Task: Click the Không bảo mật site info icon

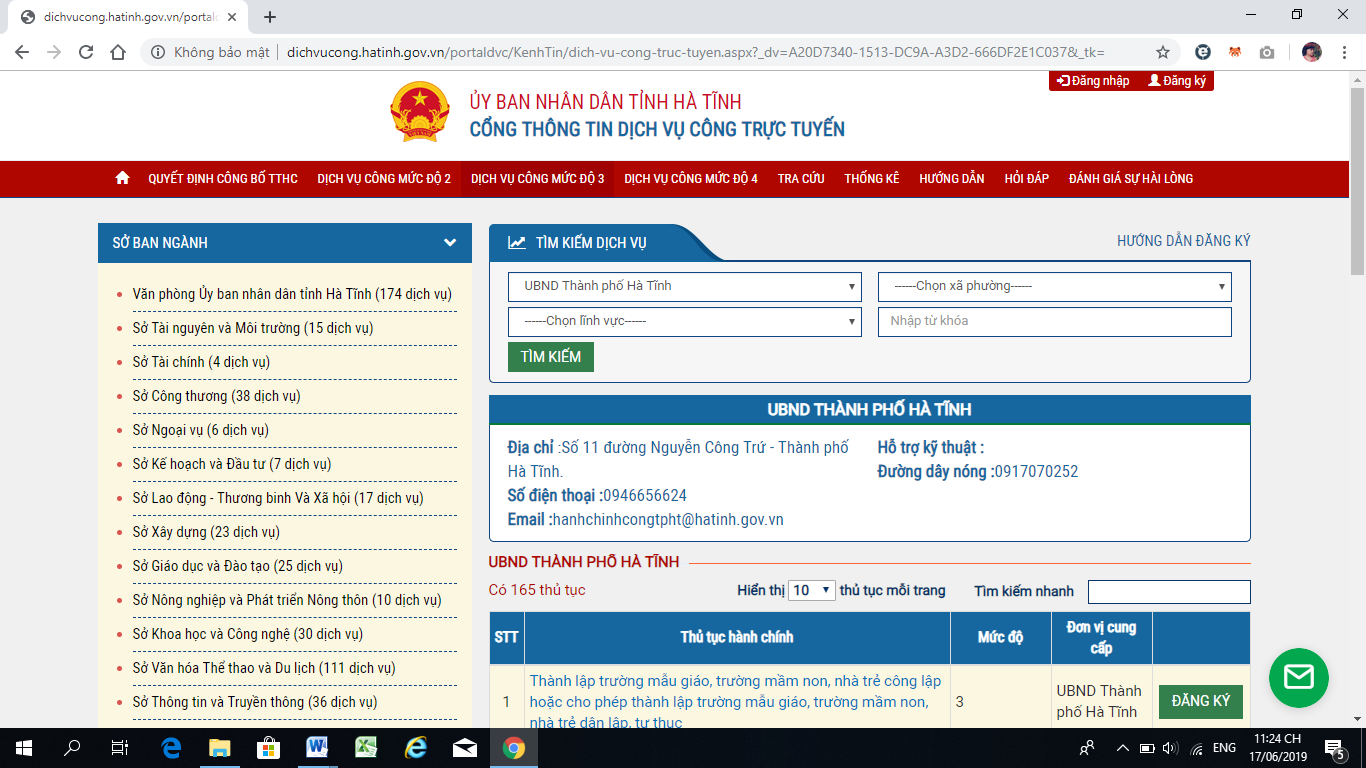Action: coord(158,52)
